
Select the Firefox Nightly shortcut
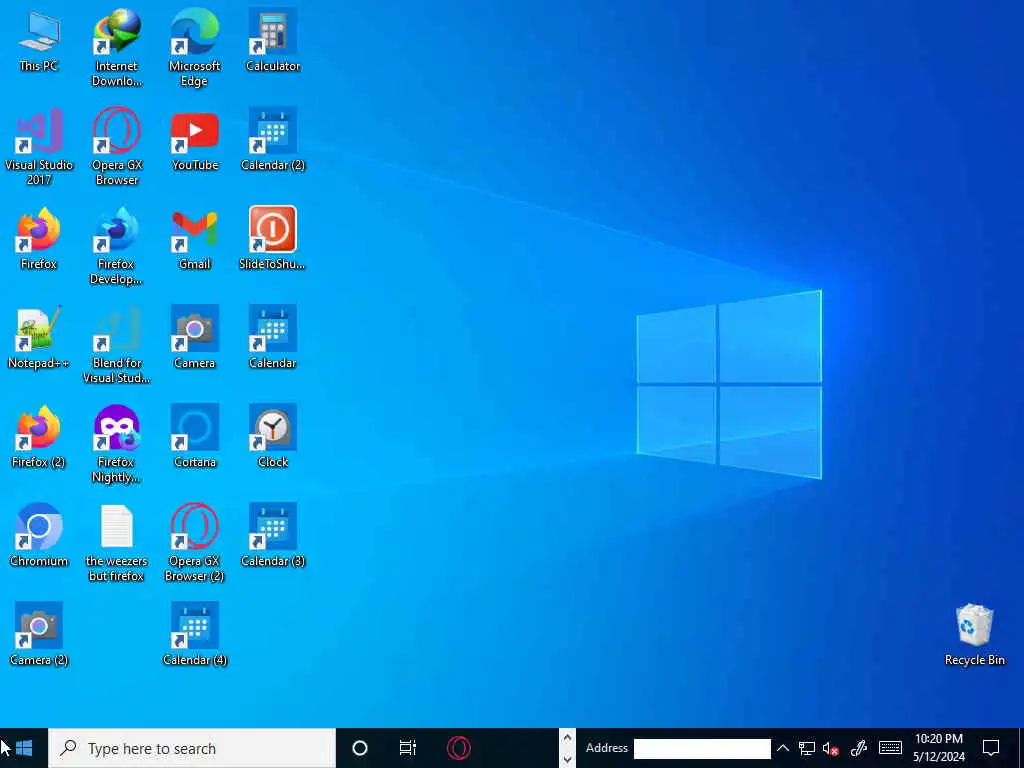pyautogui.click(x=116, y=444)
